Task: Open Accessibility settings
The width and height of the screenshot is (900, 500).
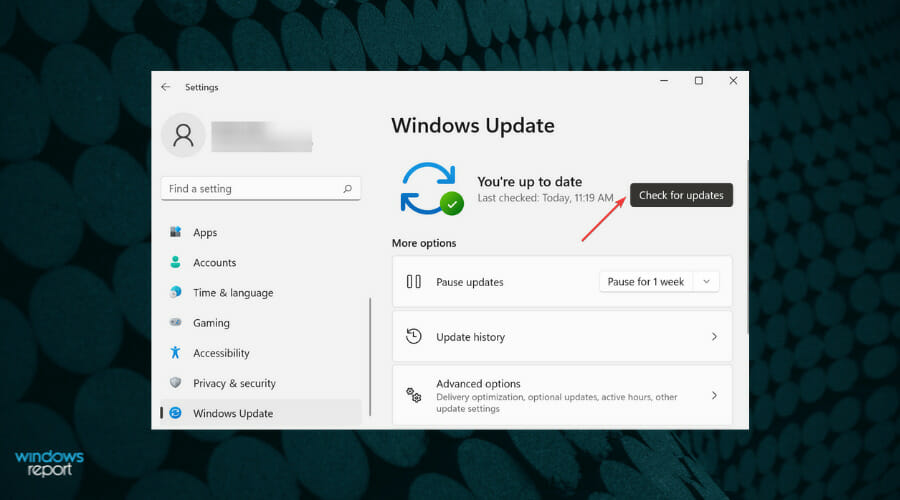Action: [x=261, y=353]
